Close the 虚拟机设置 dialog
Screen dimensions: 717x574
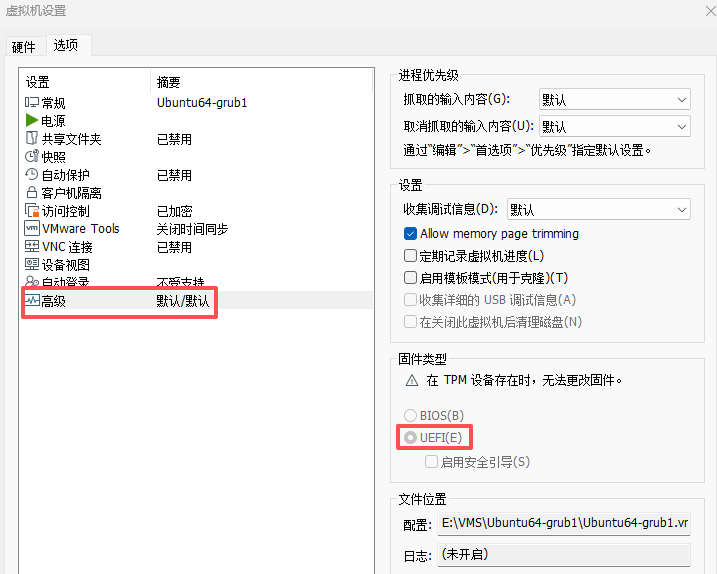(710, 11)
